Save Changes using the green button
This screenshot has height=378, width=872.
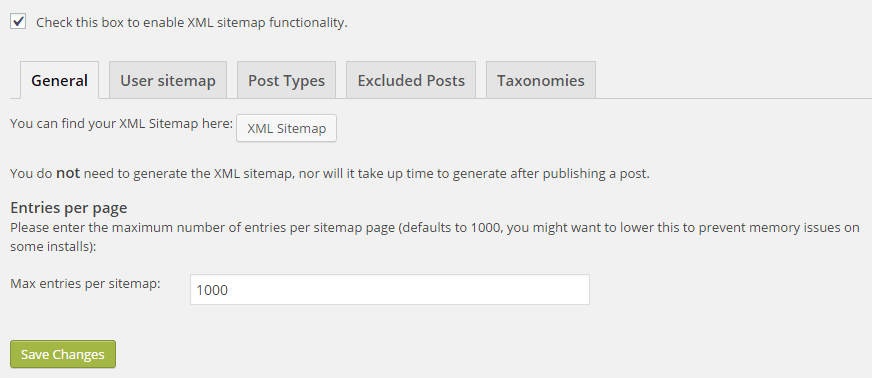(63, 354)
